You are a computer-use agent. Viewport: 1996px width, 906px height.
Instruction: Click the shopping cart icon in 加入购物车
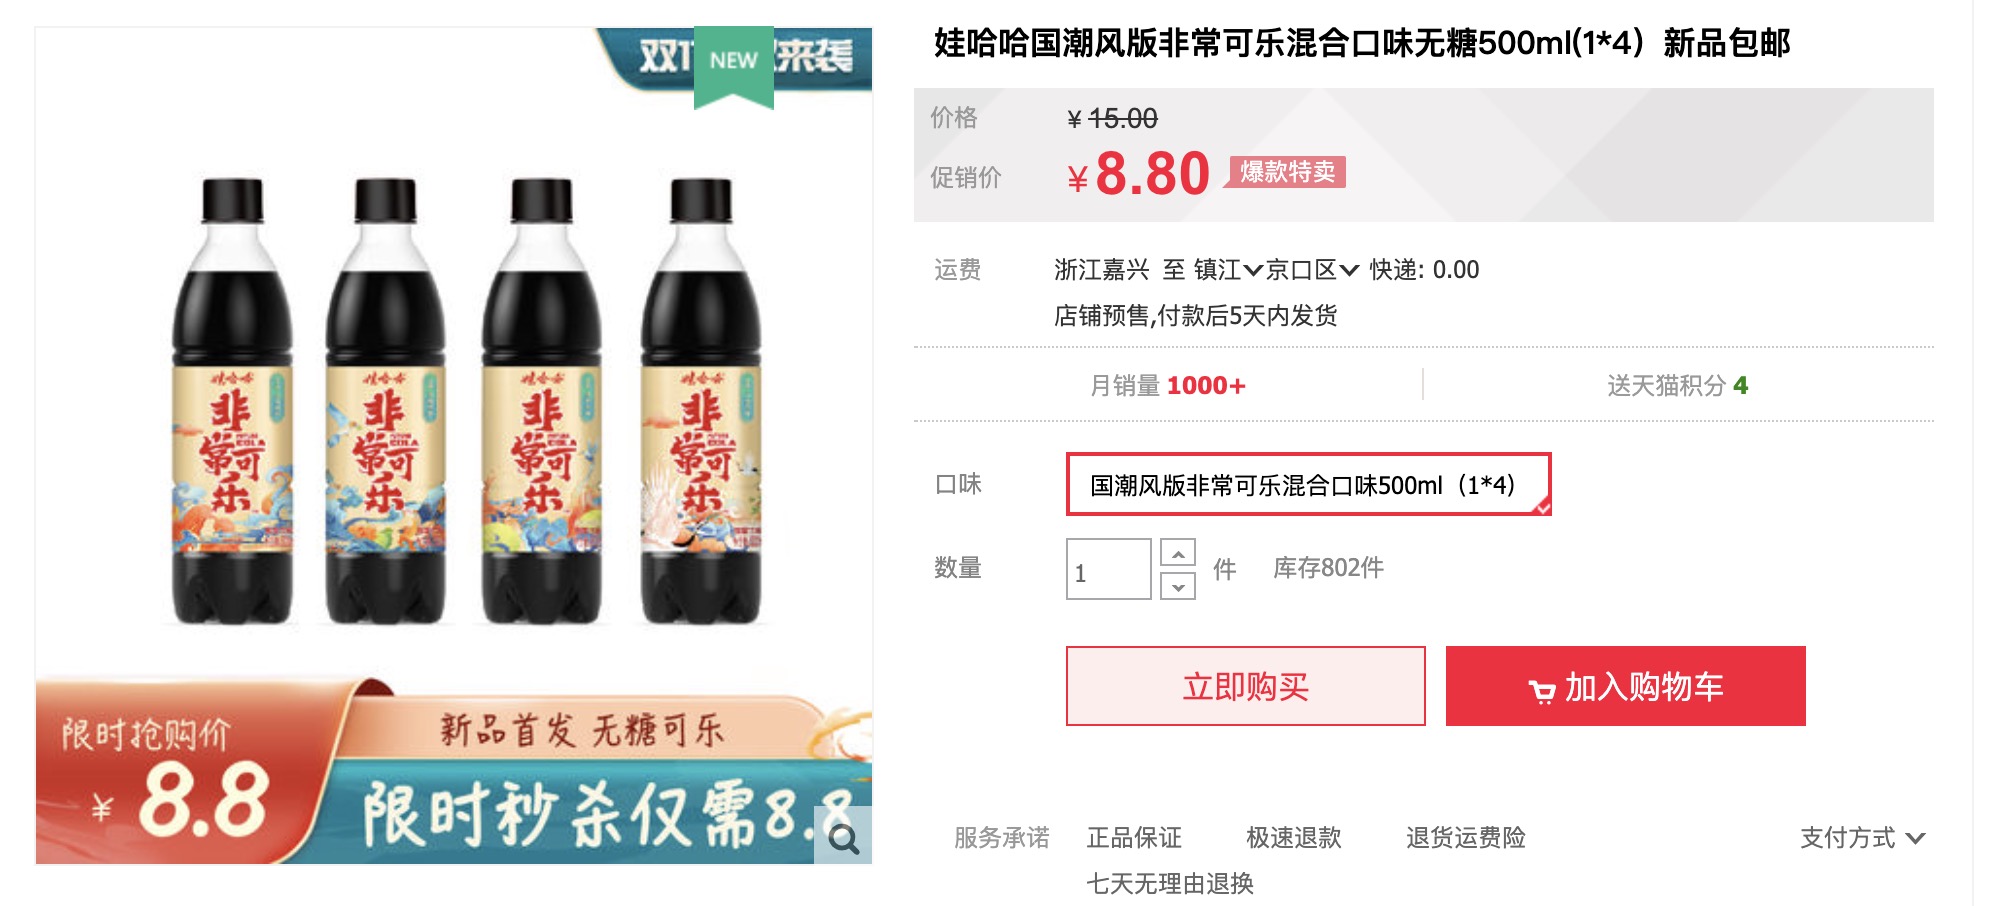coord(1541,690)
